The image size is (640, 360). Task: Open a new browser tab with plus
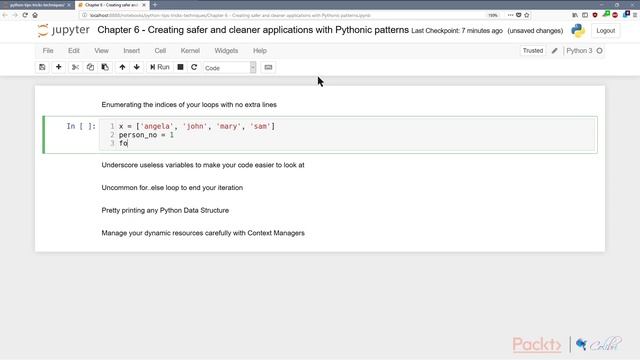click(155, 5)
